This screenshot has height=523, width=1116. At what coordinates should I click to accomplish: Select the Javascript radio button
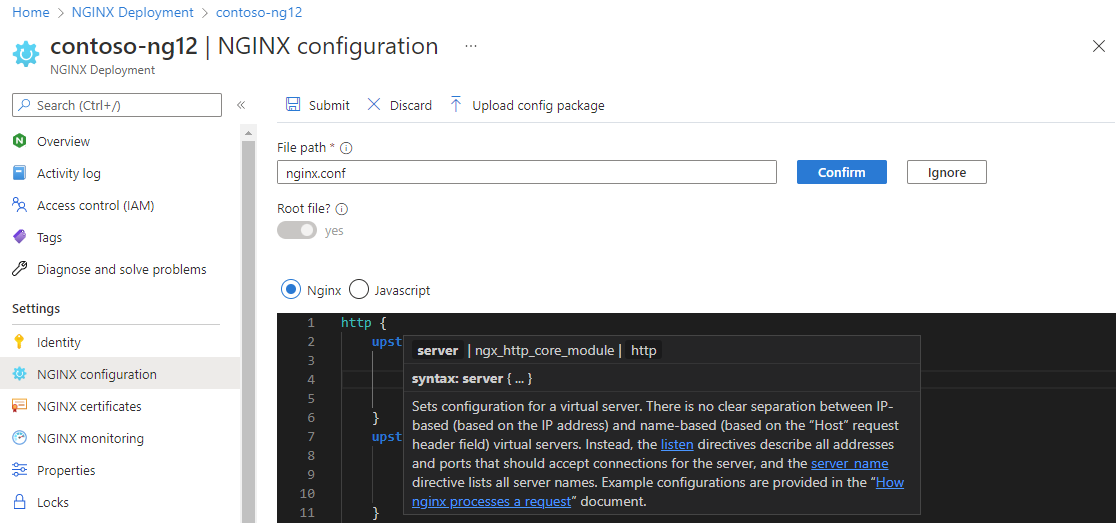[359, 290]
